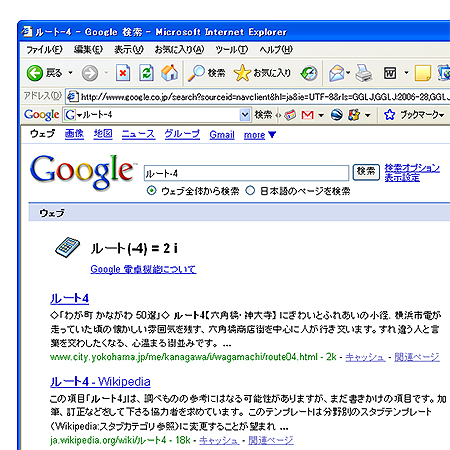The width and height of the screenshot is (450, 450).
Task: Click the colorful gadget icon on Google Toolbar
Action: 354,115
